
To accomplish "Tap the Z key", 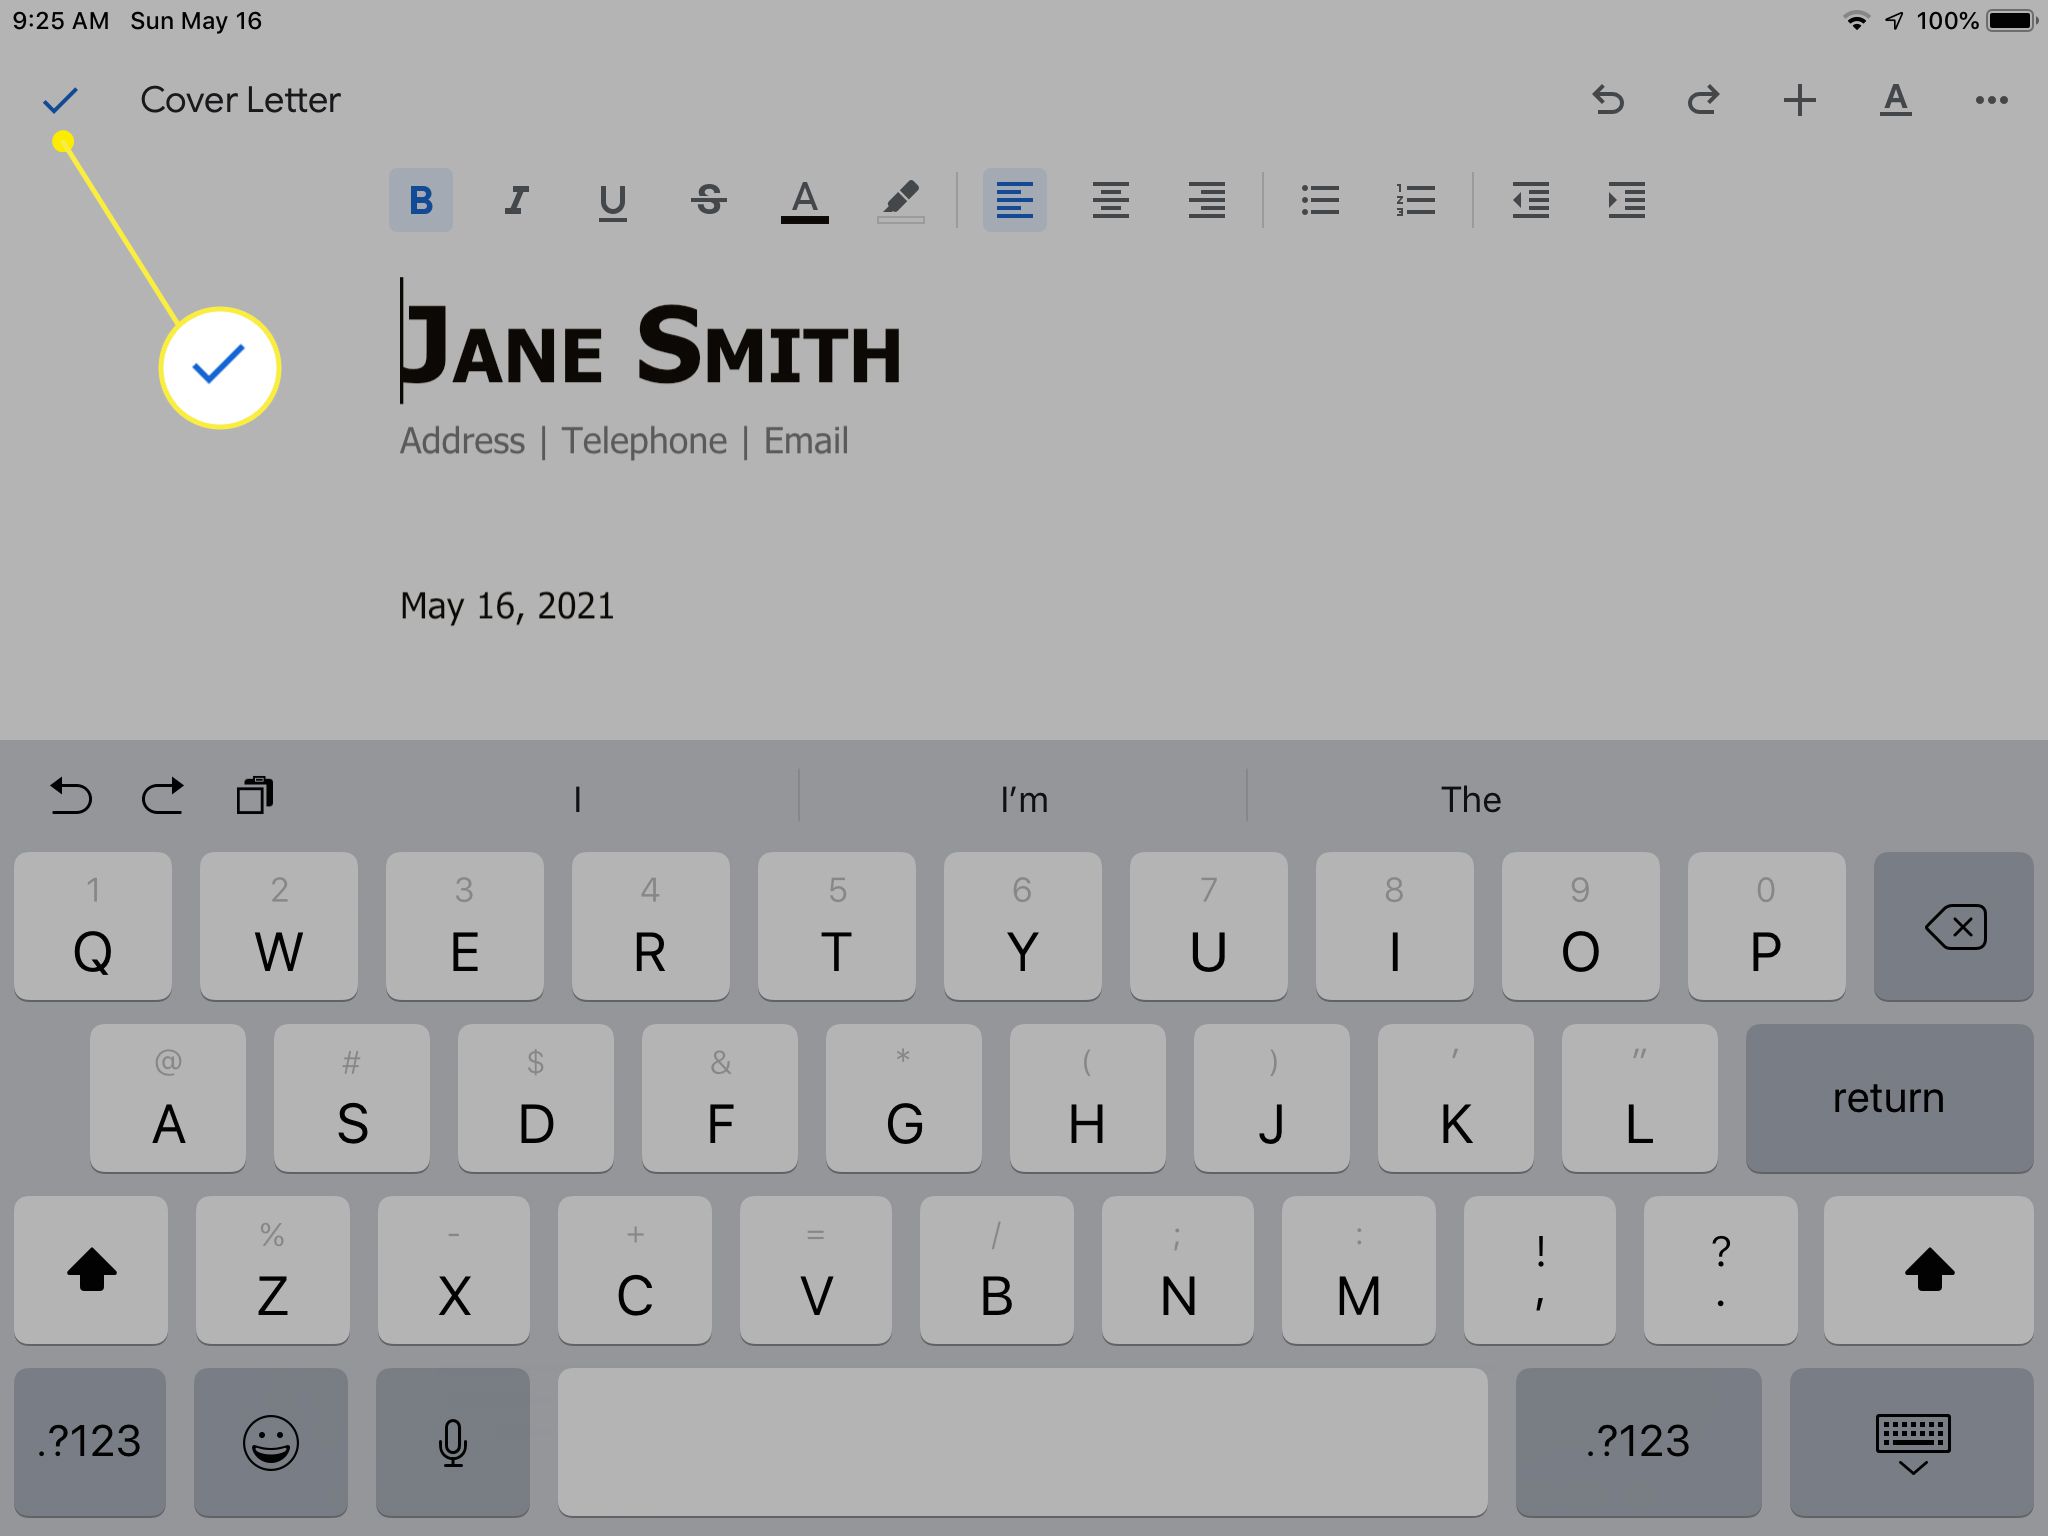I will point(273,1270).
